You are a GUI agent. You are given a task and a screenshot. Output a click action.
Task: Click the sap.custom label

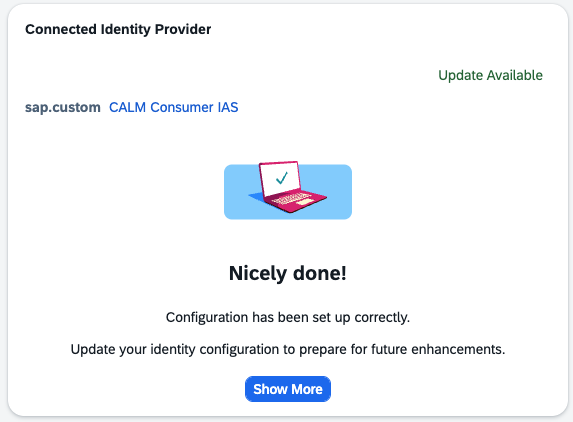(62, 107)
